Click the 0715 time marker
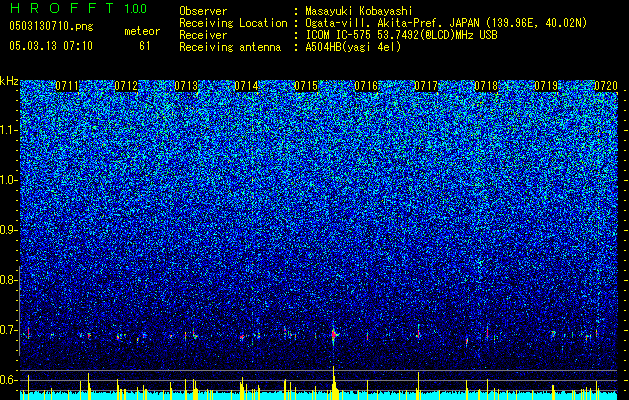Image resolution: width=629 pixels, height=400 pixels. pos(306,86)
